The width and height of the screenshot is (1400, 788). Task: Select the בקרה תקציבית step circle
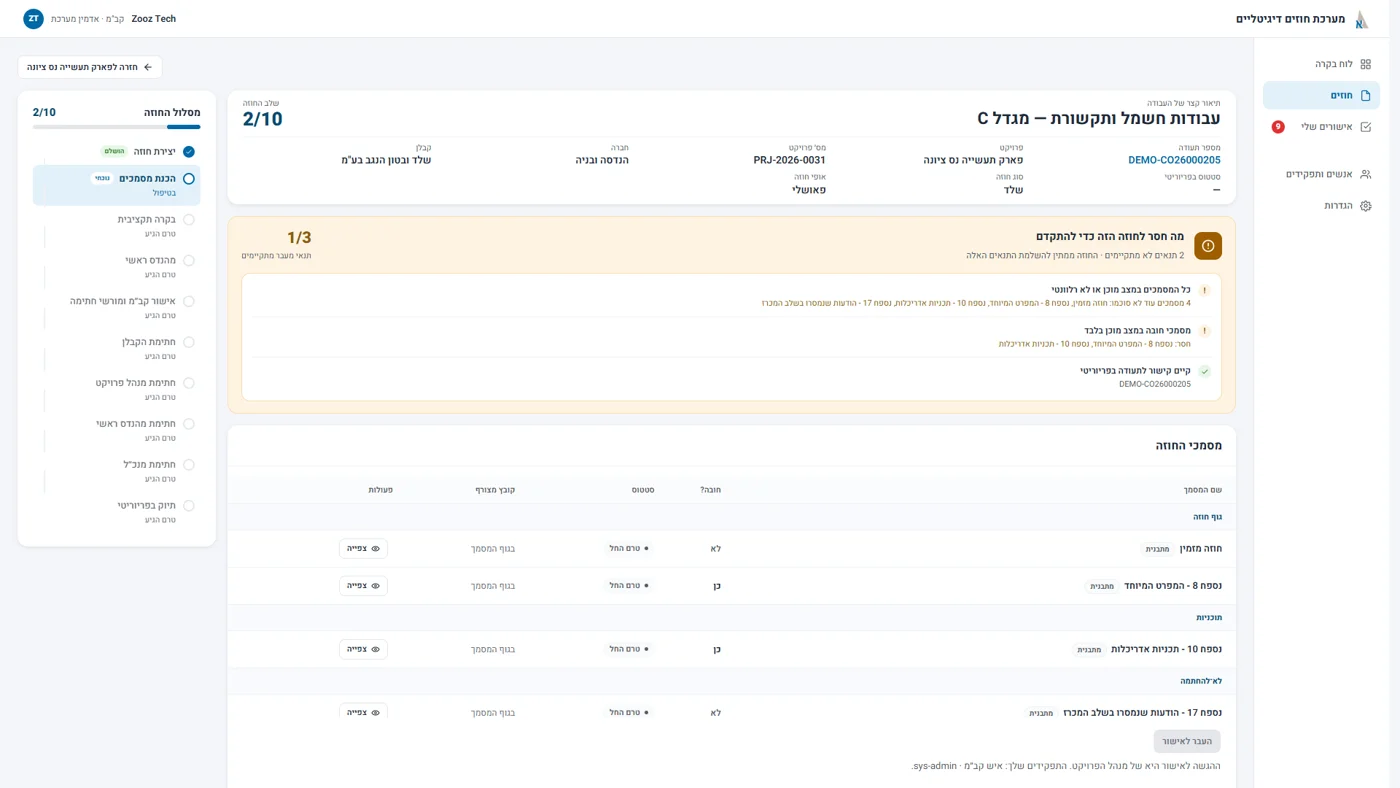[x=189, y=220]
